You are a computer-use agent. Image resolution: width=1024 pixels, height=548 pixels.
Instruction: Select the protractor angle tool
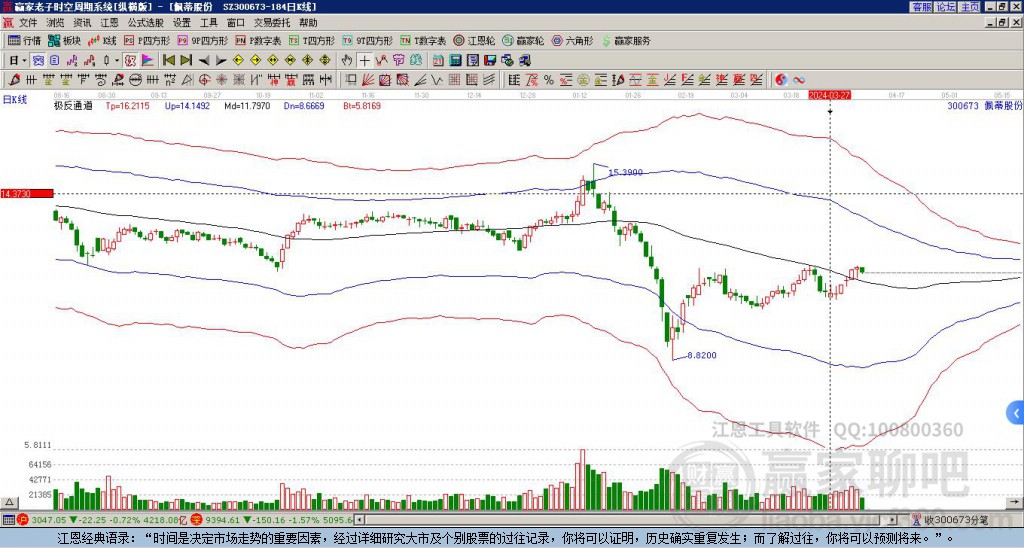(187, 80)
